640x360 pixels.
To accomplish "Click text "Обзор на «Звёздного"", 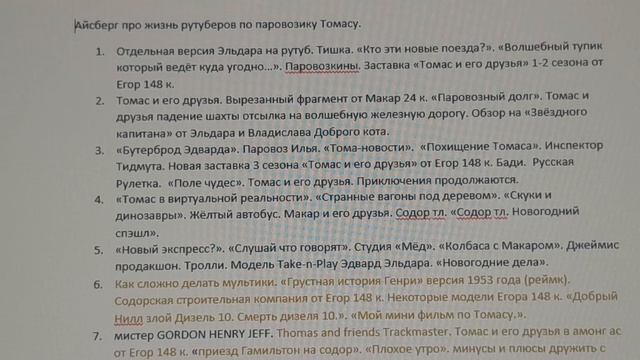I will (x=529, y=112).
